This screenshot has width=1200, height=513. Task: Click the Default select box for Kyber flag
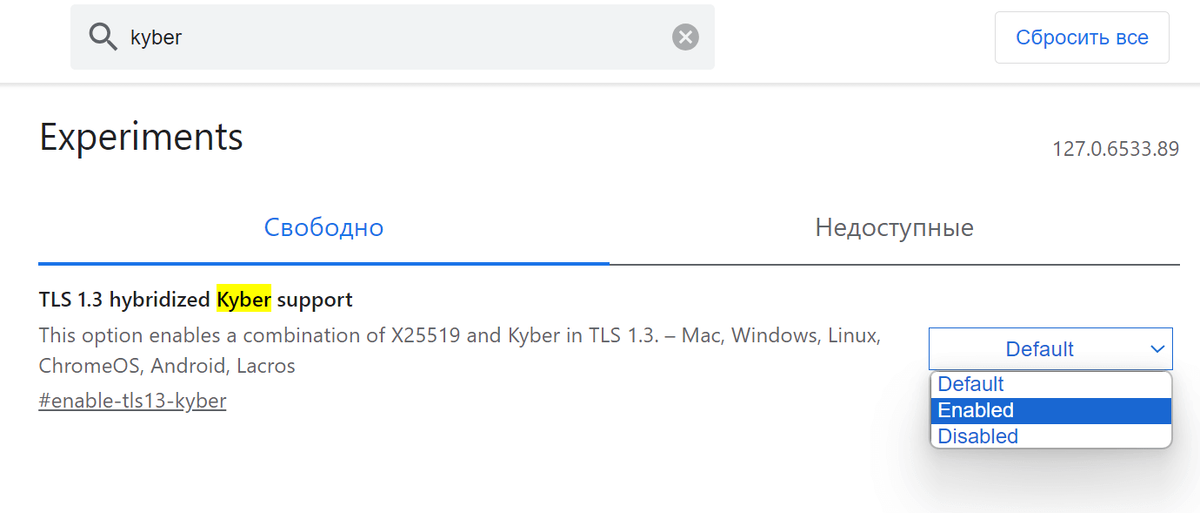(x=1050, y=349)
